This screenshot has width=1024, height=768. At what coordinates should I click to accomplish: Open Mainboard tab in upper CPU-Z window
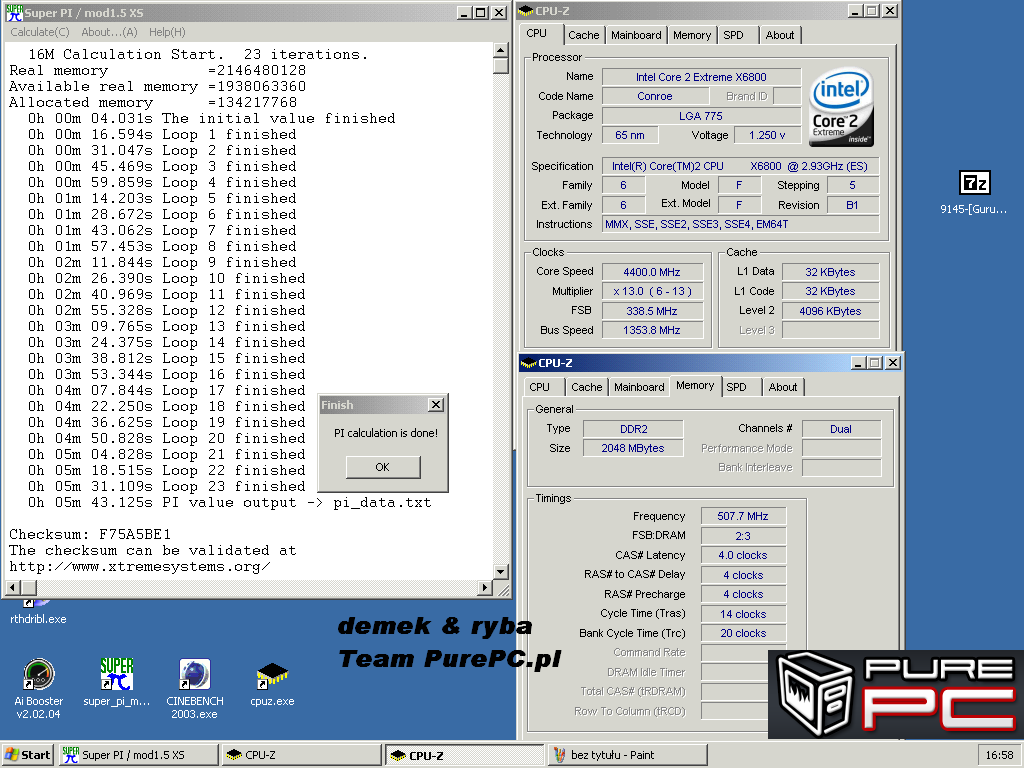click(636, 35)
